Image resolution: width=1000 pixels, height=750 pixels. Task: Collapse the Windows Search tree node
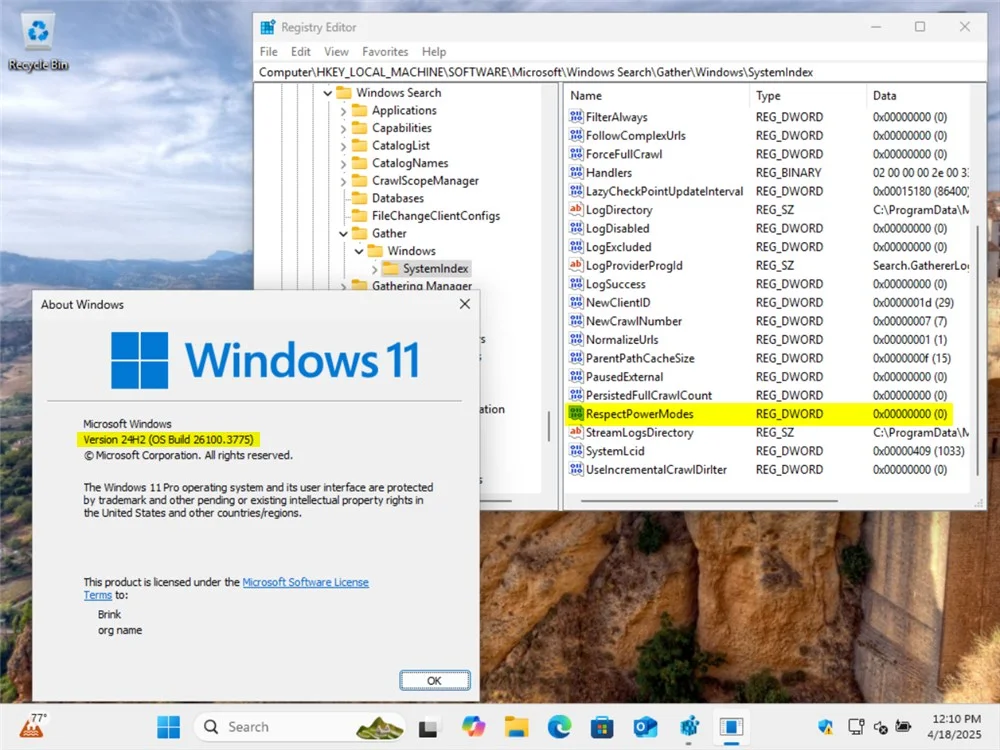pos(328,93)
